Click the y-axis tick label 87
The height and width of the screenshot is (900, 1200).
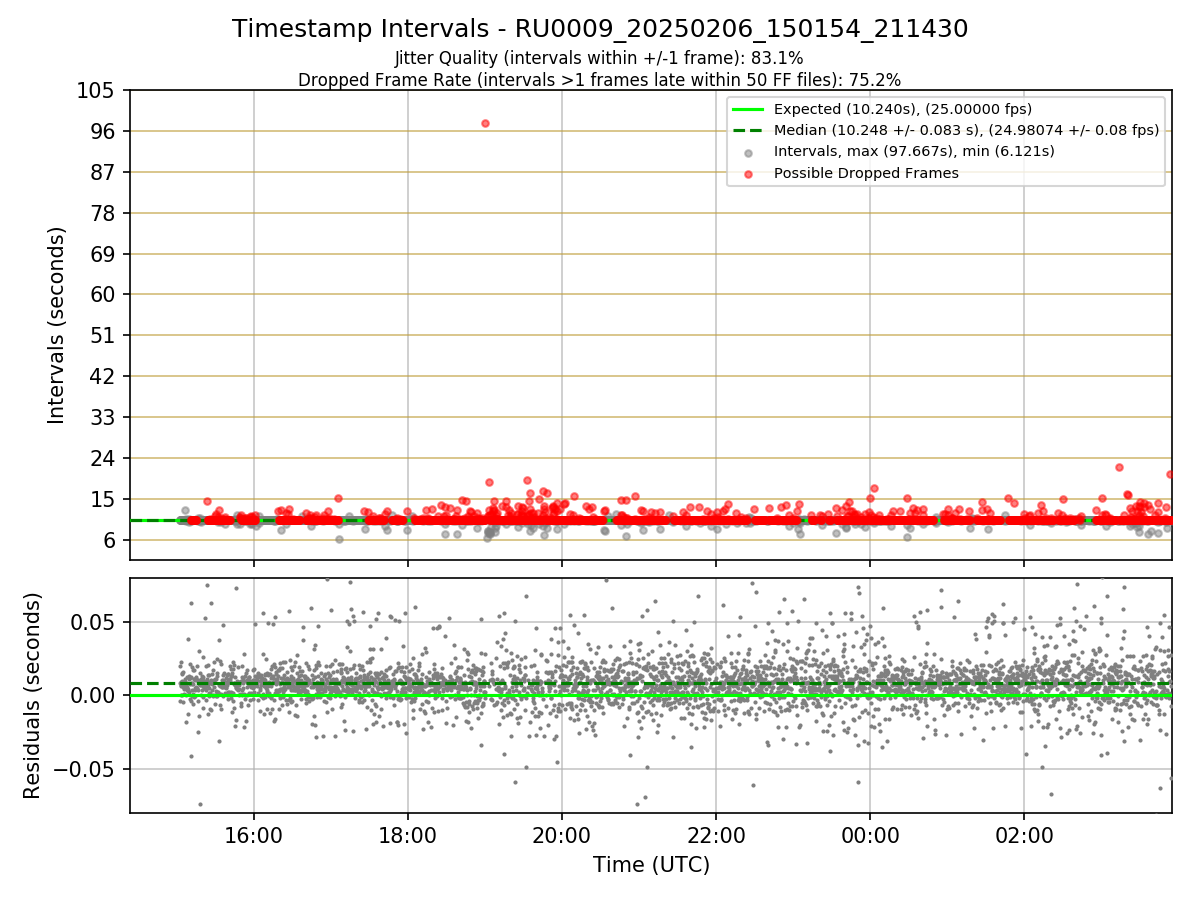coord(104,172)
